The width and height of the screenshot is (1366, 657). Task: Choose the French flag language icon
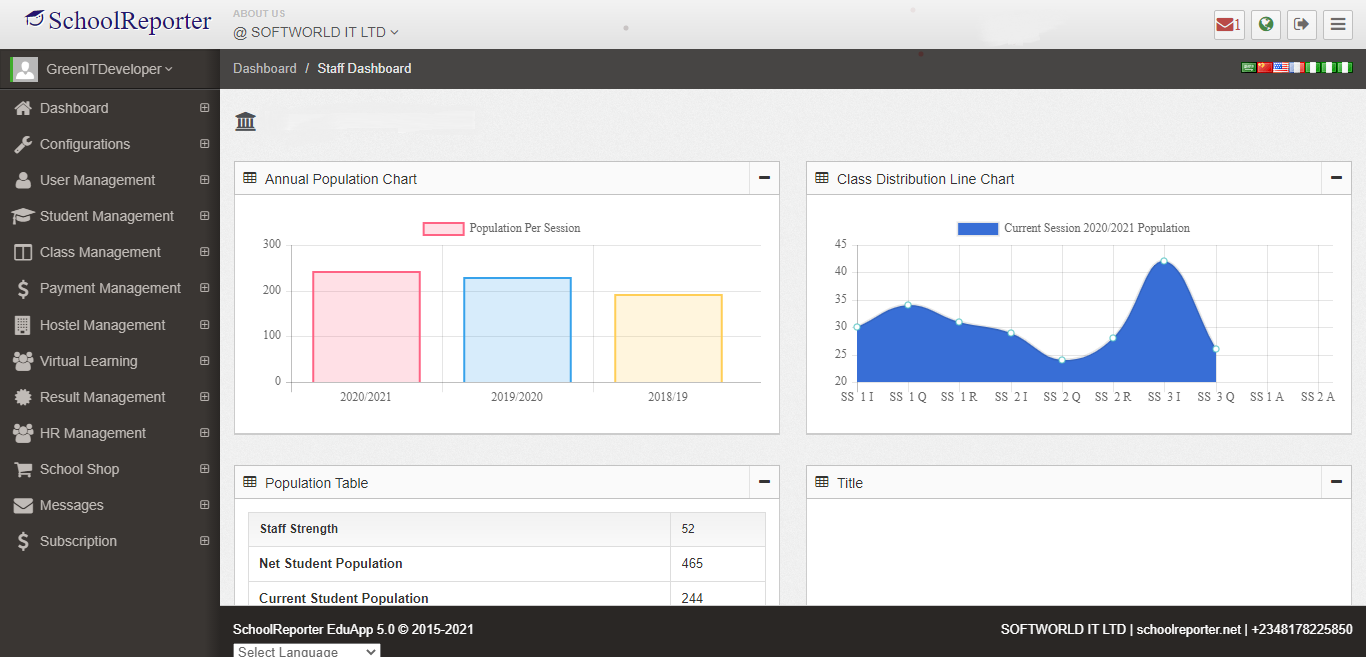point(1297,68)
